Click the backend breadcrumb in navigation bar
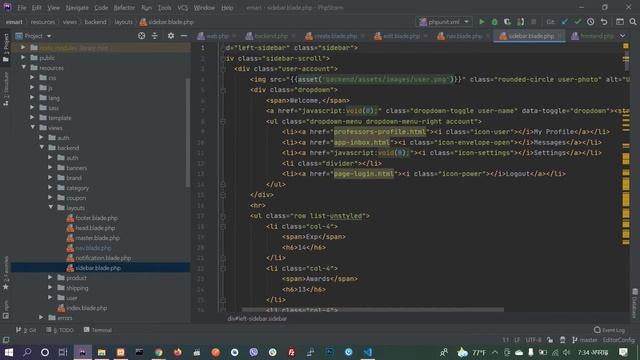The width and height of the screenshot is (640, 360). click(95, 22)
